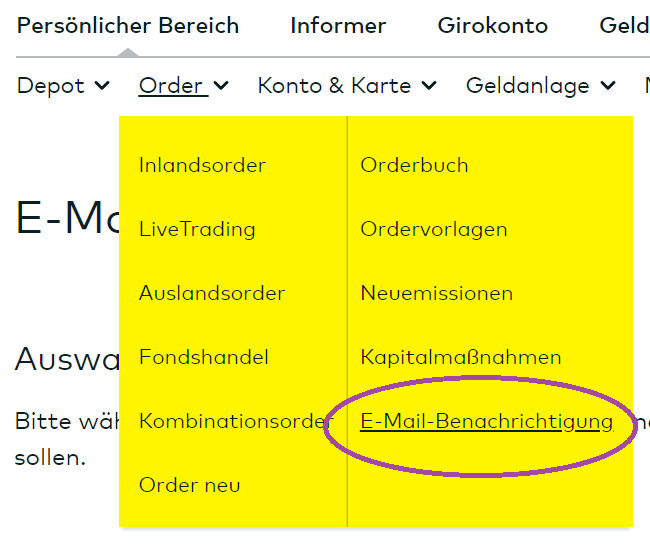
Task: Select Neuemissionen in the Order menu
Action: (x=436, y=293)
